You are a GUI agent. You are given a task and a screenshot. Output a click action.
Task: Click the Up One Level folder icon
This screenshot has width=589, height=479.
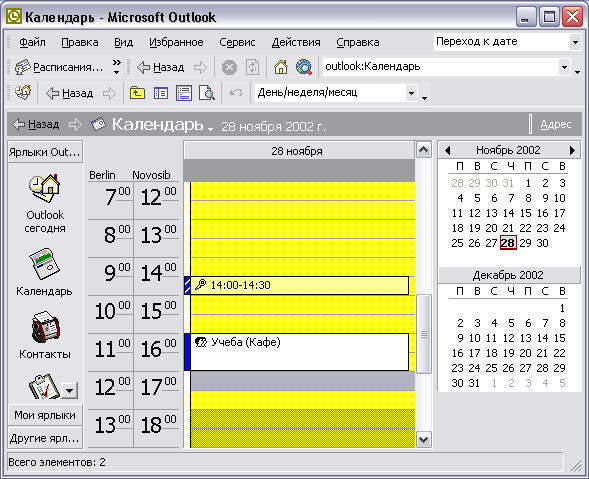[137, 93]
